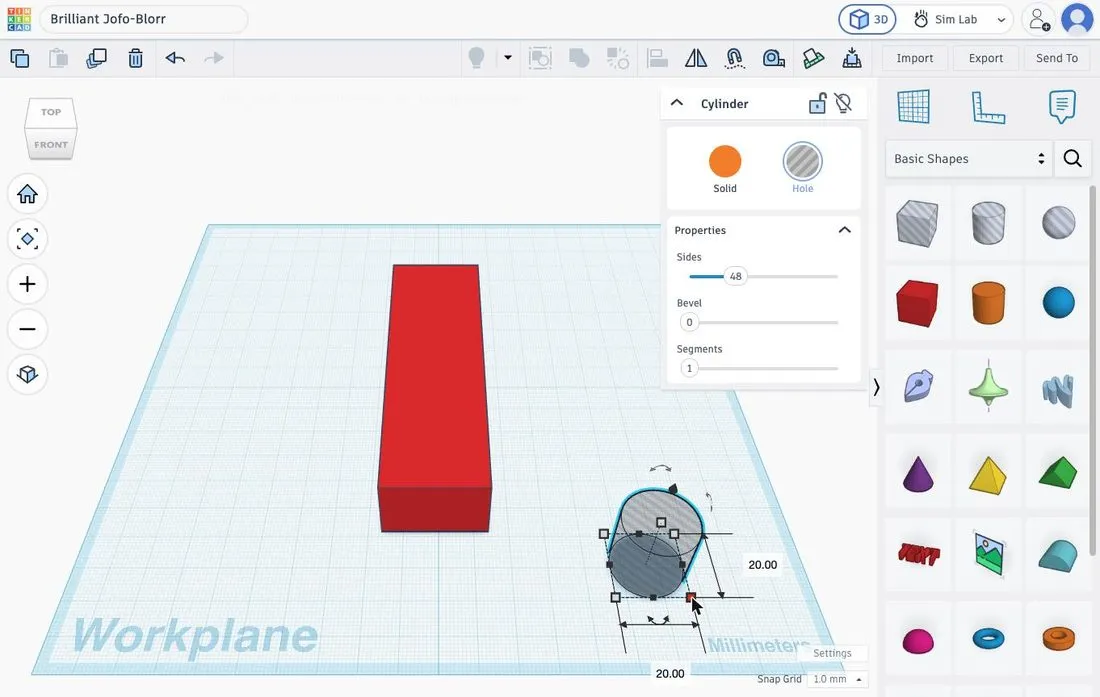
Task: Toggle the hide shape lightbulb icon
Action: pyautogui.click(x=843, y=104)
